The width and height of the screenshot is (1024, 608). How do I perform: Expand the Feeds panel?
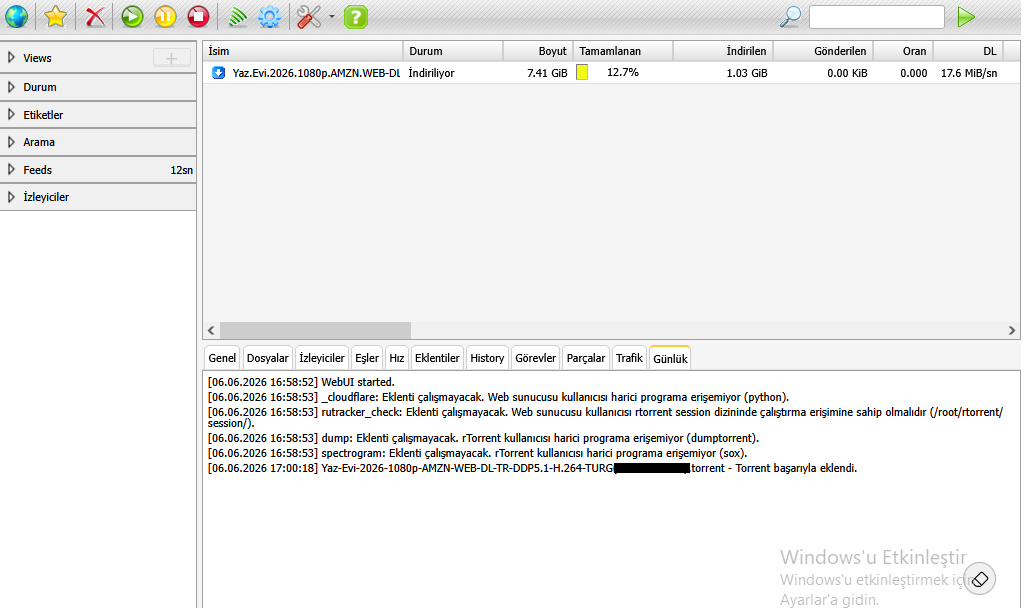(x=98, y=170)
